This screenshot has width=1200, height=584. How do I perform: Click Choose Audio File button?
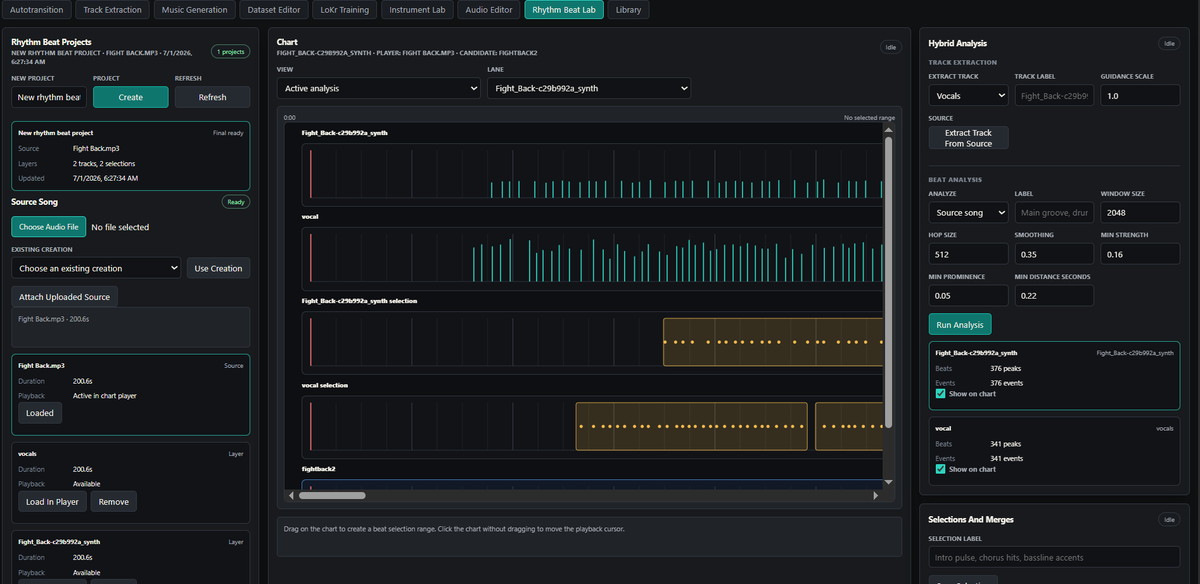49,227
